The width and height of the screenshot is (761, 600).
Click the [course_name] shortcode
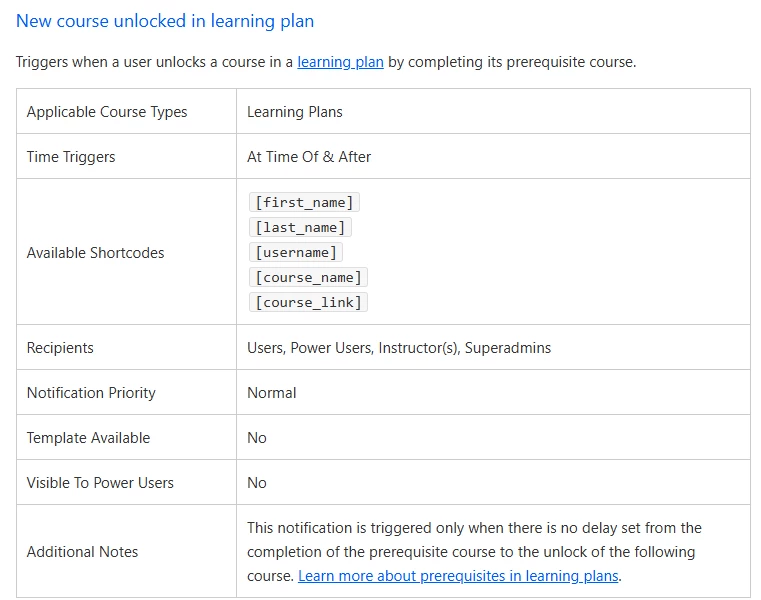tap(308, 277)
